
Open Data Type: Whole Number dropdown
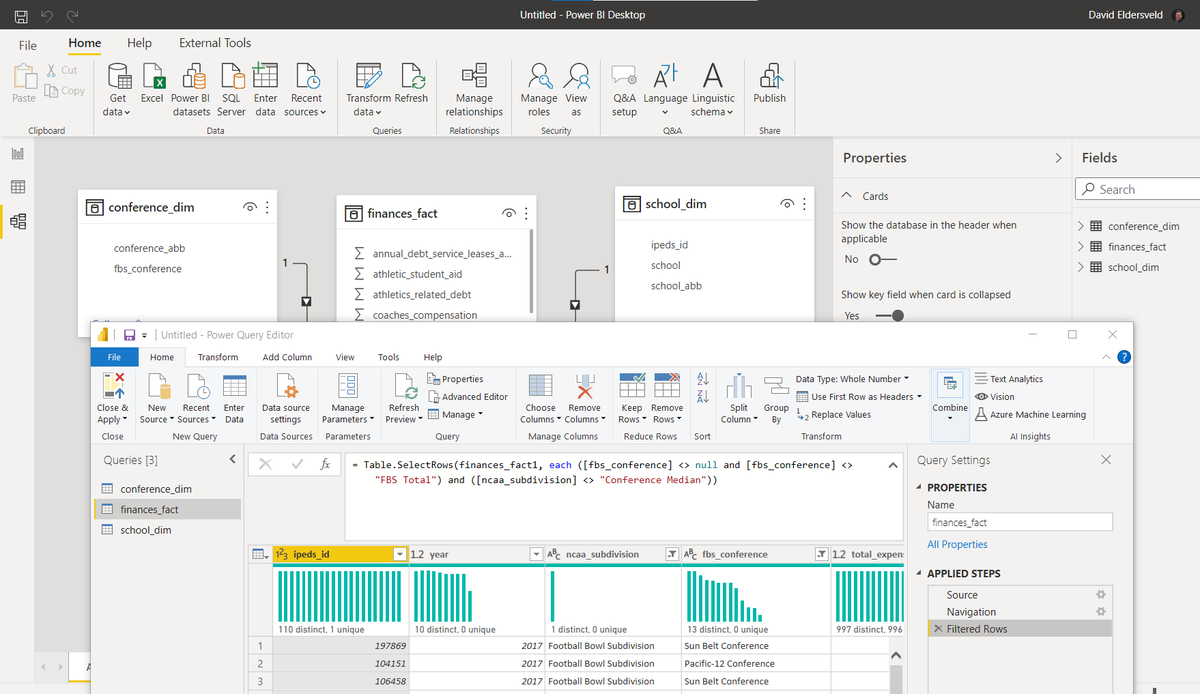852,379
